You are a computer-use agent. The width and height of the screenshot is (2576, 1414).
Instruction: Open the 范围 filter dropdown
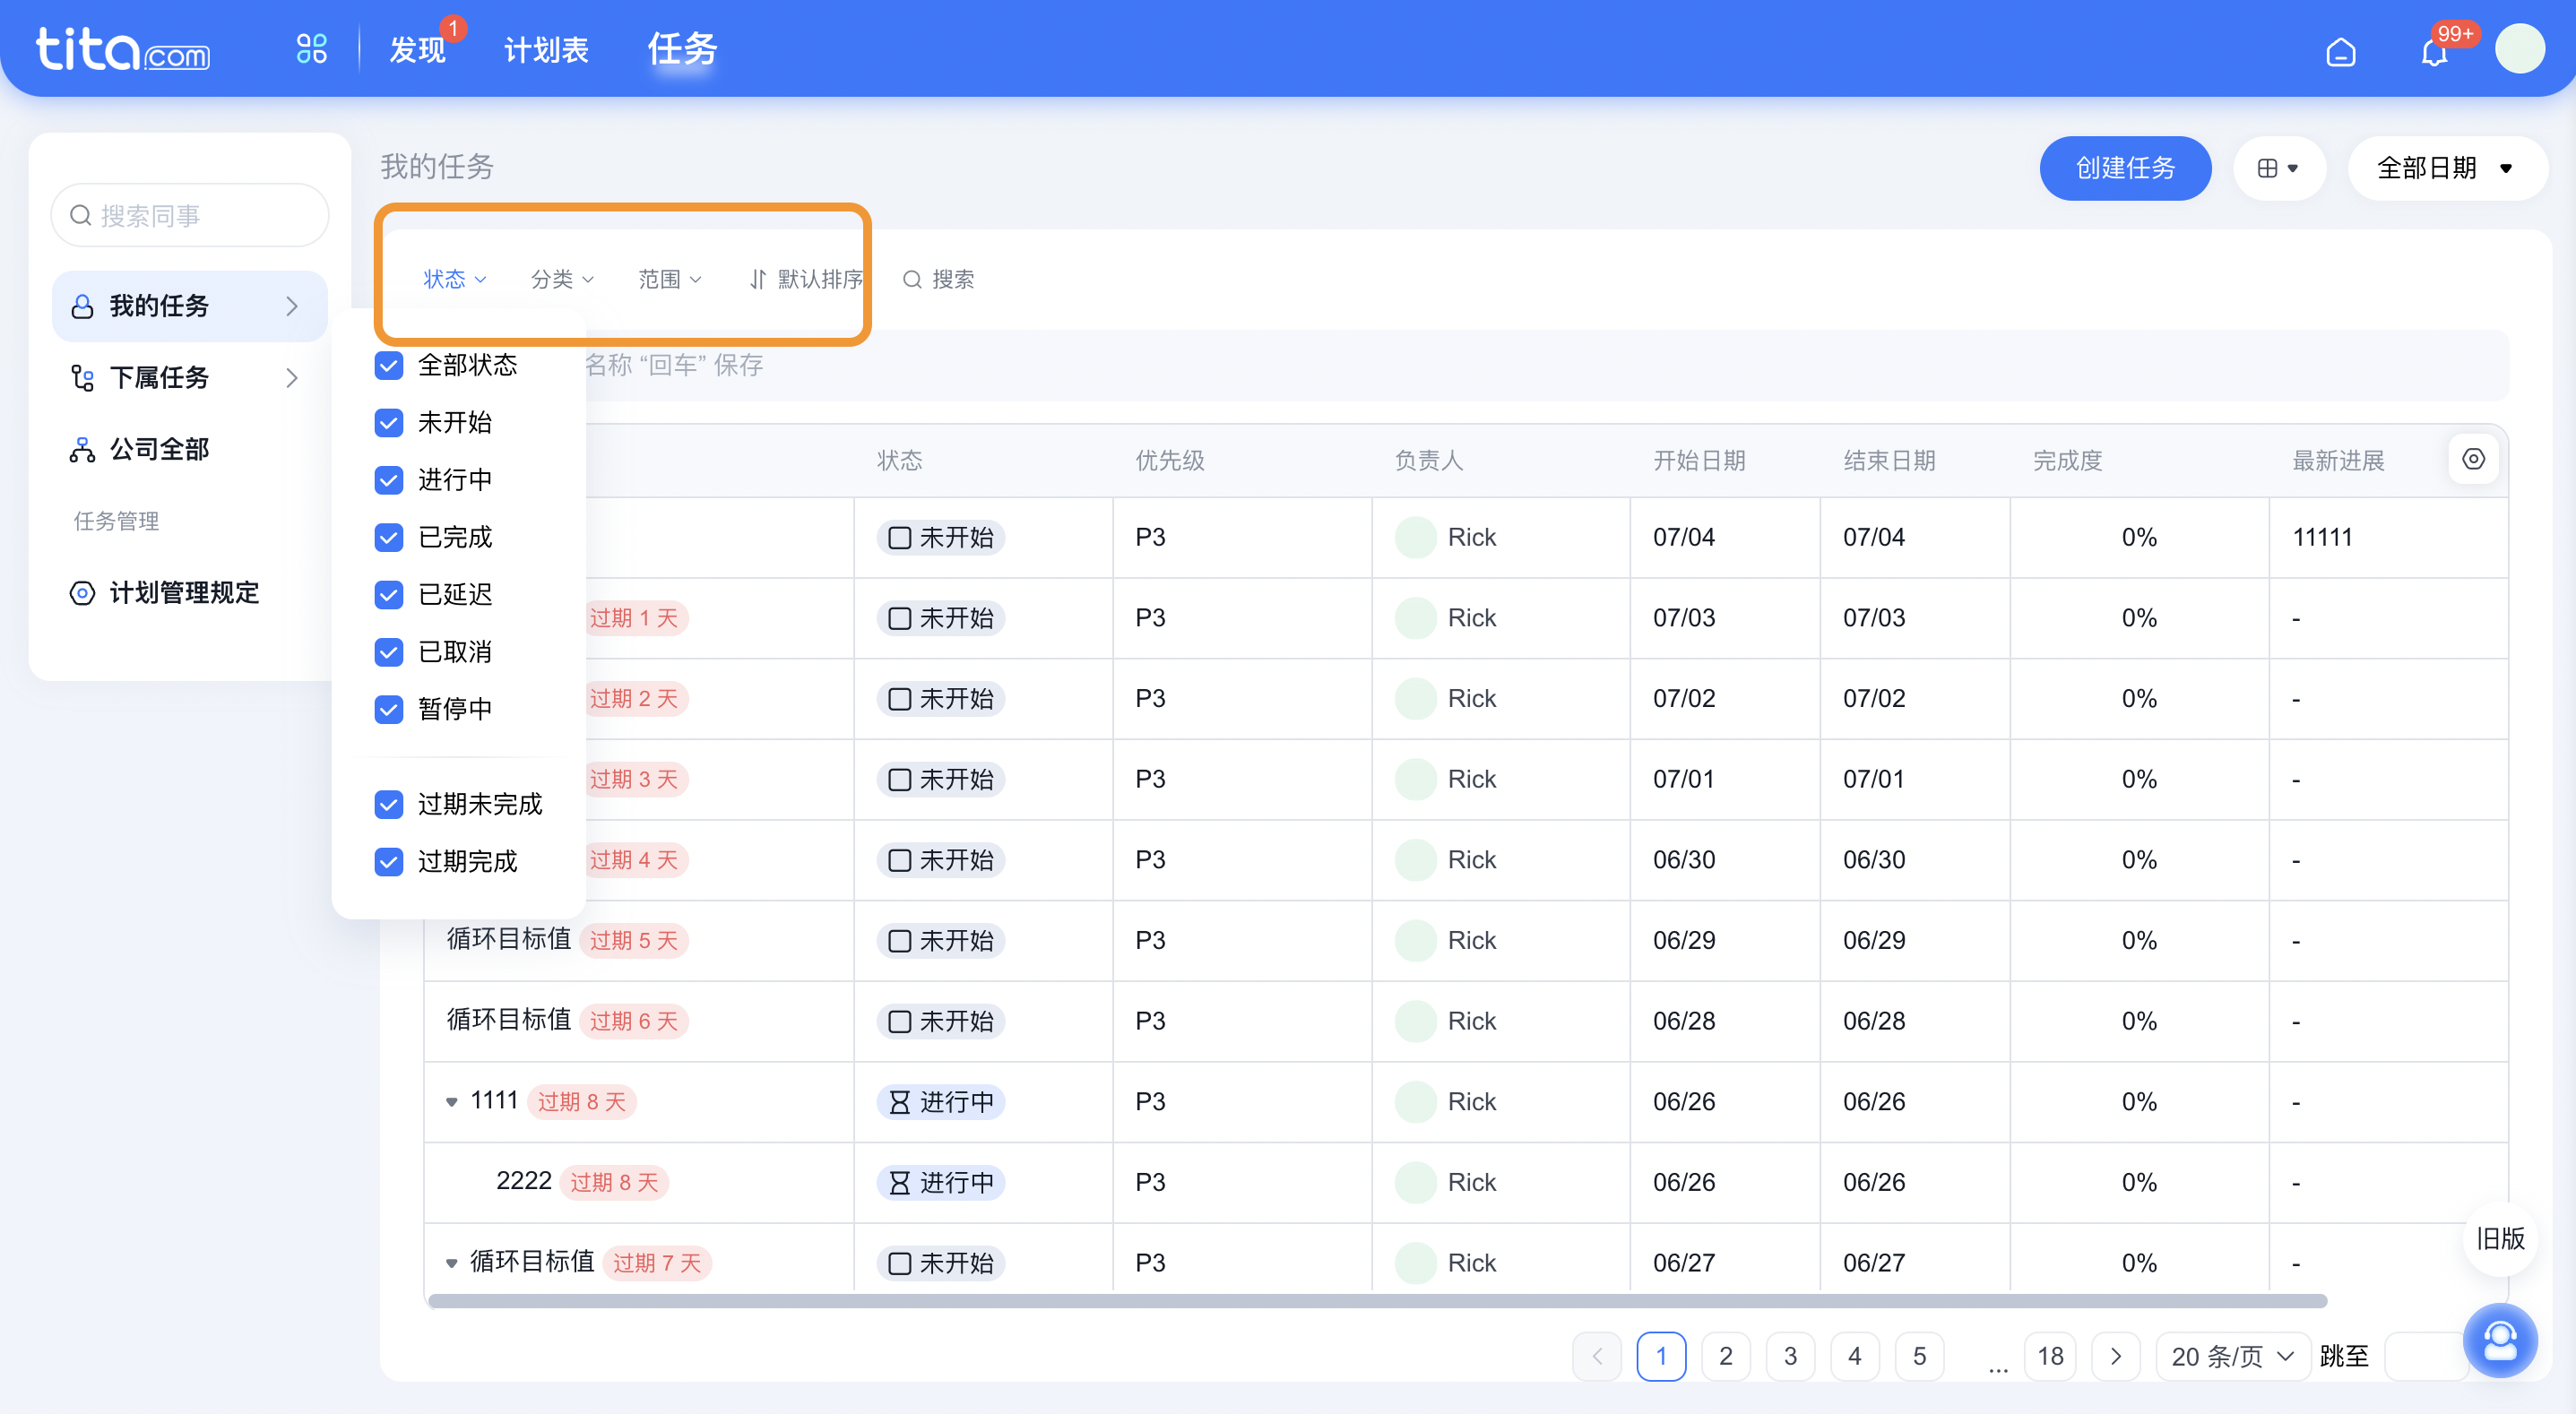pyautogui.click(x=670, y=279)
